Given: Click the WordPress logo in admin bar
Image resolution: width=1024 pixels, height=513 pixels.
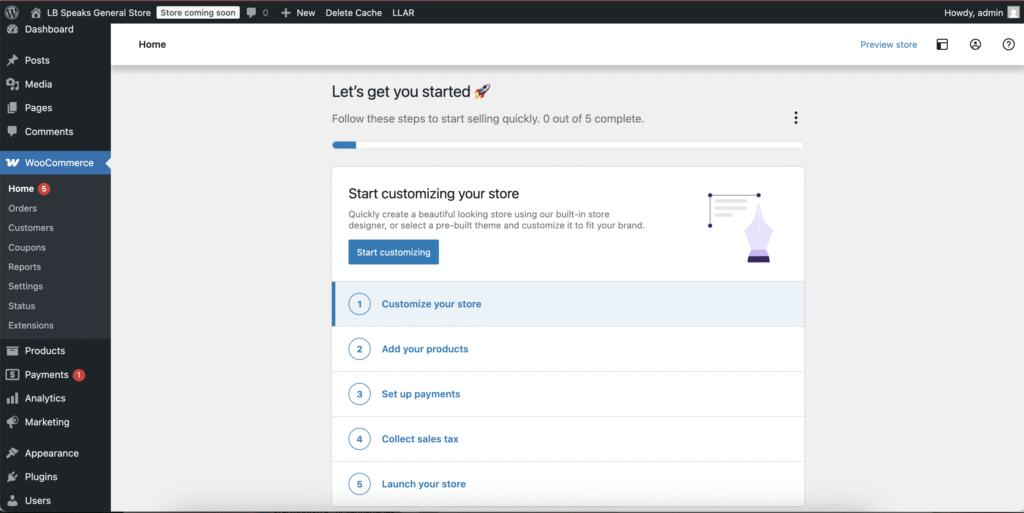Looking at the screenshot, I should [12, 13].
